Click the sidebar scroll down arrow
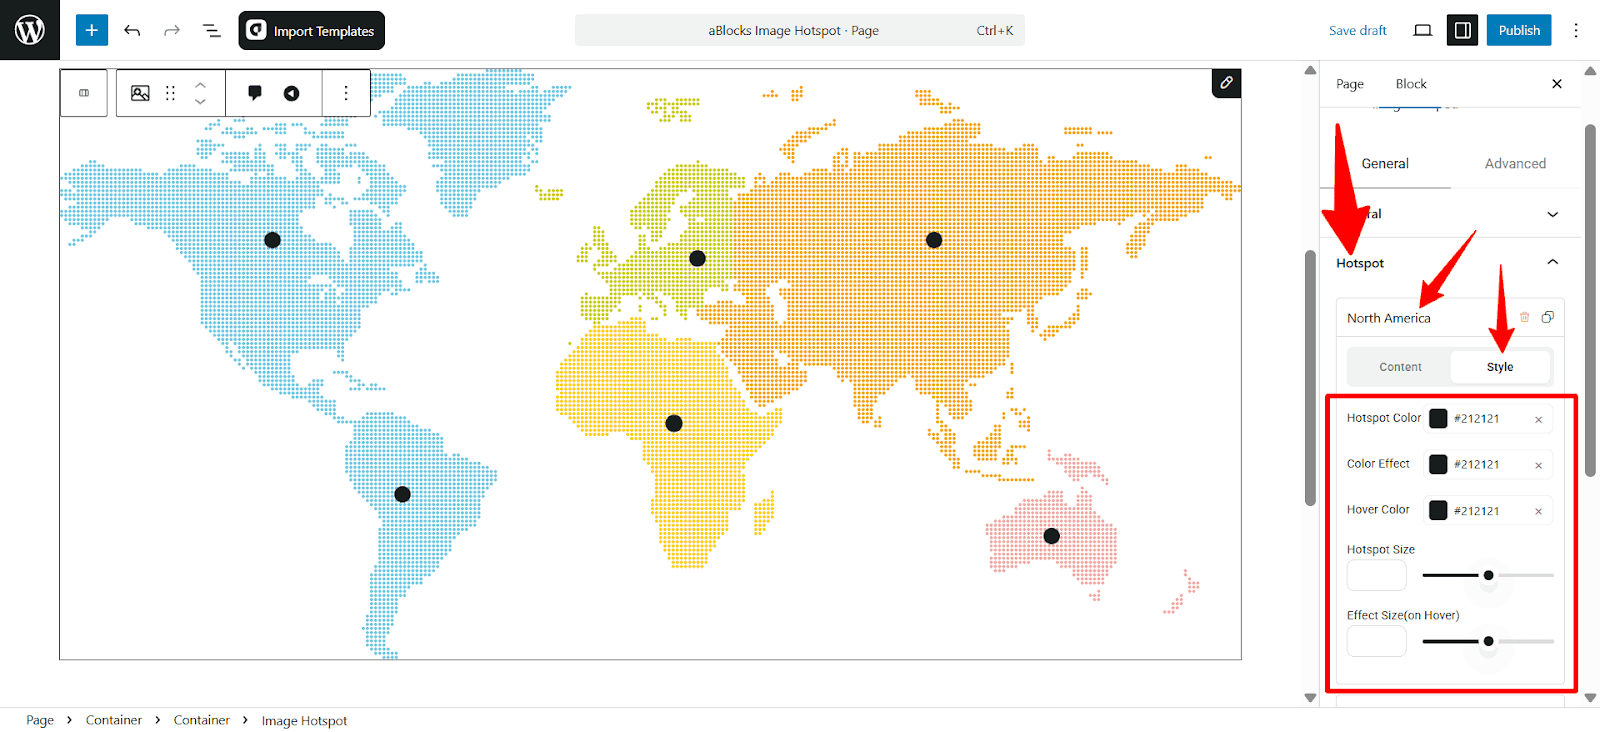The image size is (1600, 732). click(x=1590, y=698)
